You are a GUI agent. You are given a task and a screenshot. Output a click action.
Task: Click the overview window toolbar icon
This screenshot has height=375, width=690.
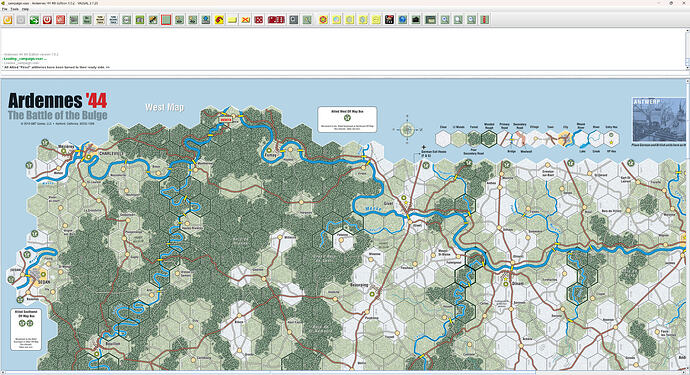coord(430,19)
